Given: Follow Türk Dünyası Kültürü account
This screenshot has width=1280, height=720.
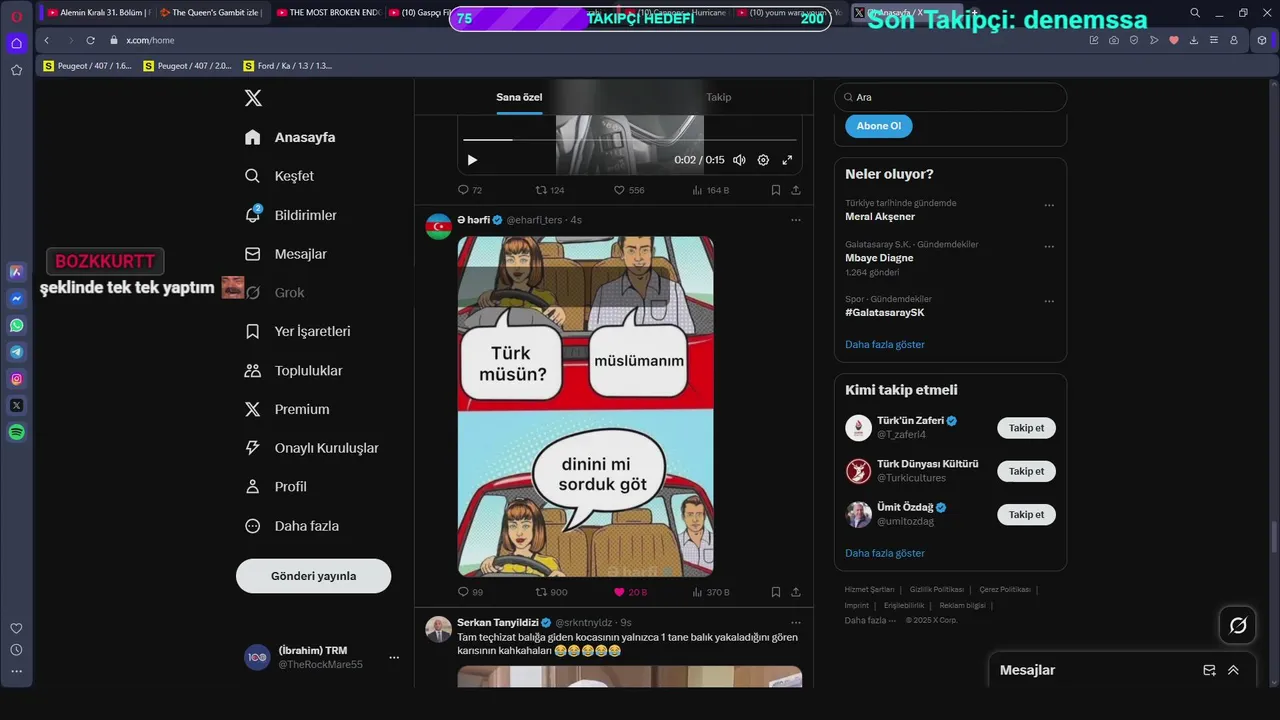Looking at the screenshot, I should point(1026,471).
